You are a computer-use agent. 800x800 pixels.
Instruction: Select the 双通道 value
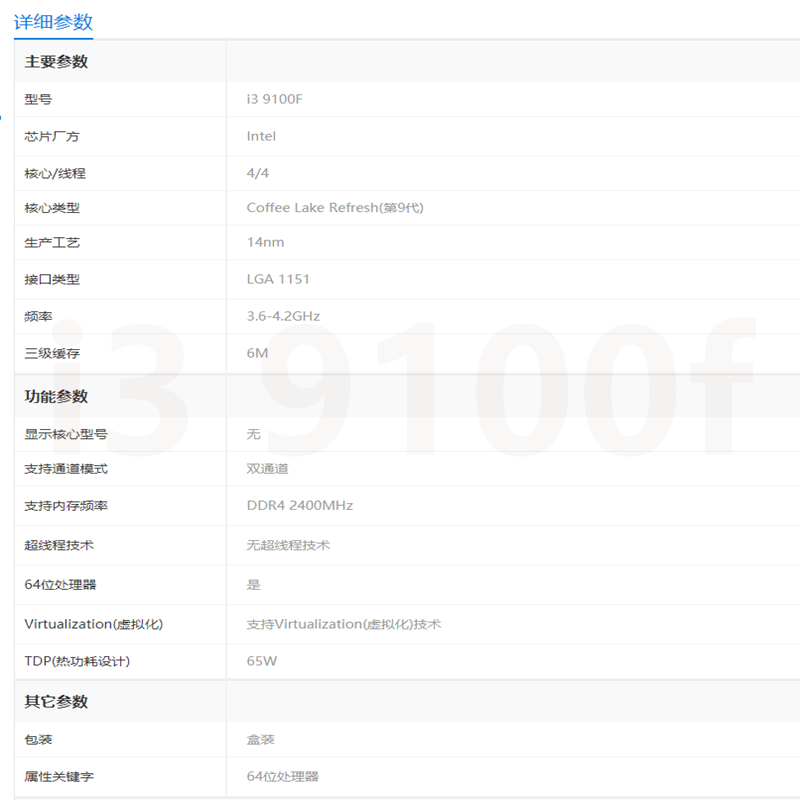coord(267,469)
